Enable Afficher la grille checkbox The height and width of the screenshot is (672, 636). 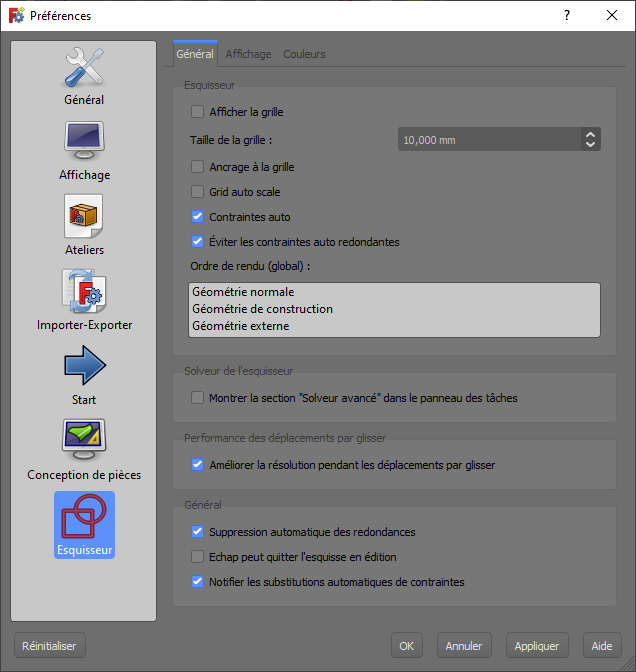[197, 112]
